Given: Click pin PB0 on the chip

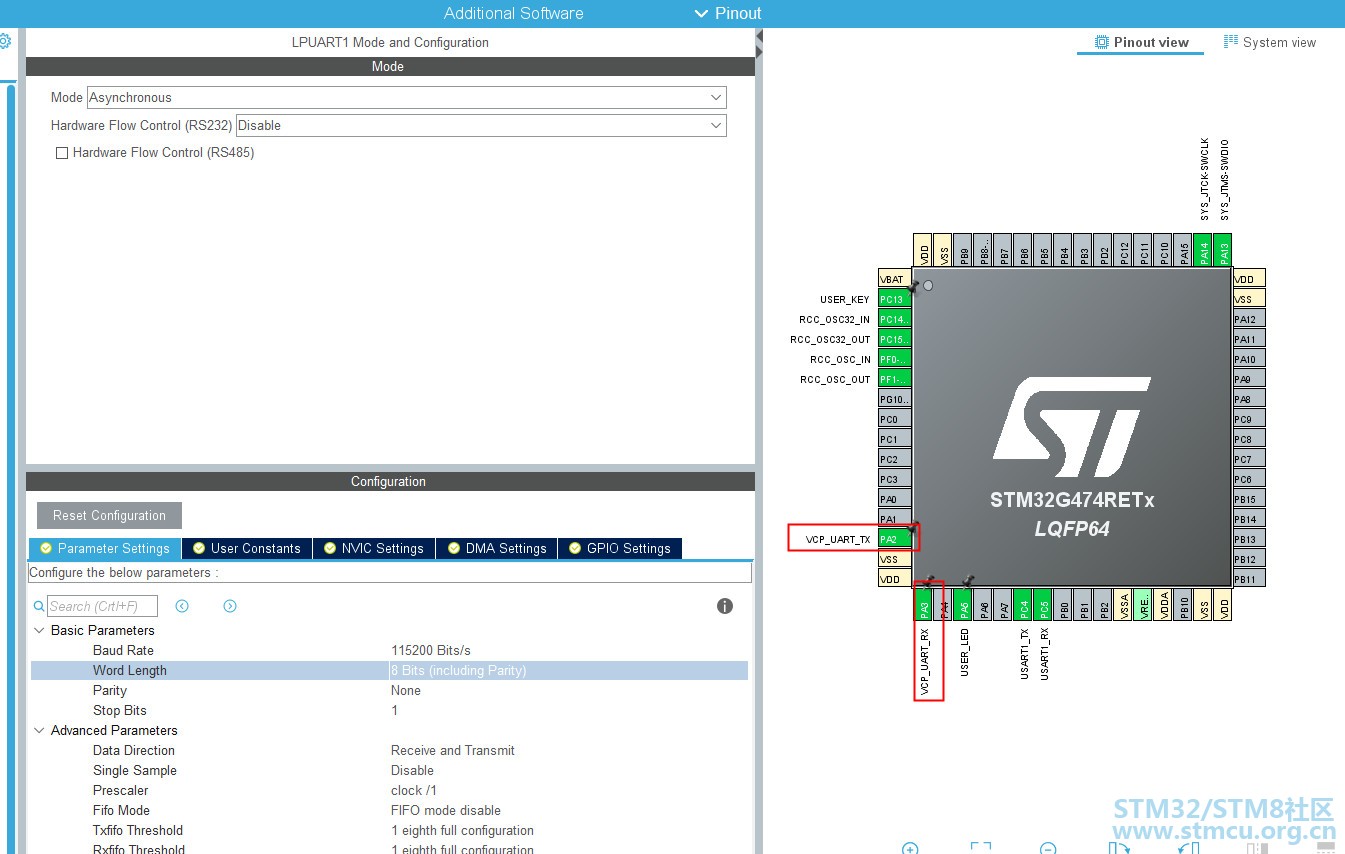Looking at the screenshot, I should pyautogui.click(x=1063, y=604).
